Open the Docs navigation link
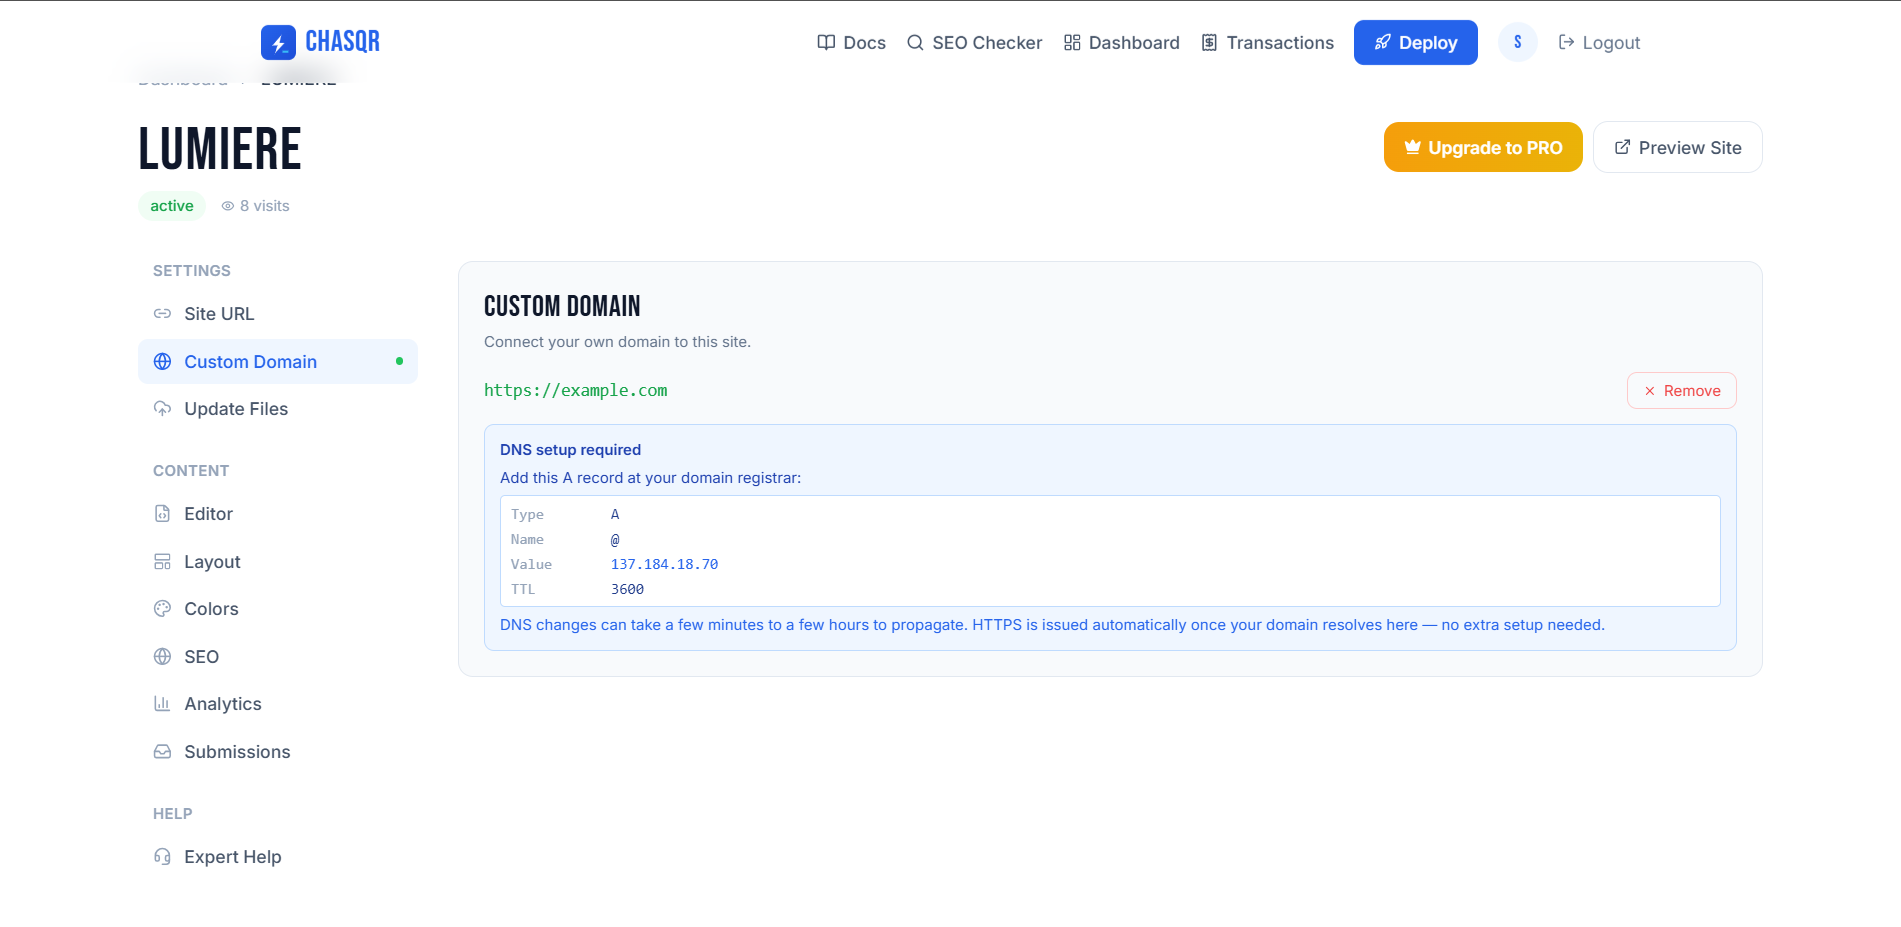The width and height of the screenshot is (1901, 927). tap(851, 42)
